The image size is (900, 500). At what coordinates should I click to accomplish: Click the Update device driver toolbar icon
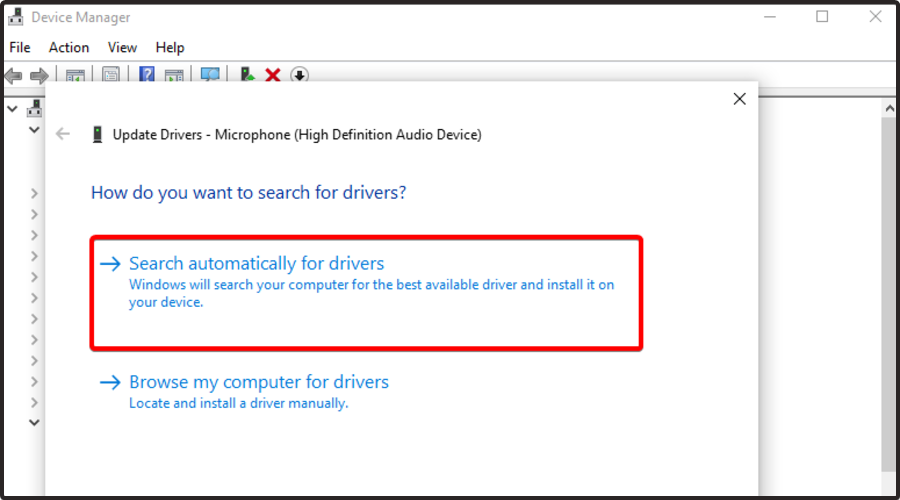click(x=247, y=75)
